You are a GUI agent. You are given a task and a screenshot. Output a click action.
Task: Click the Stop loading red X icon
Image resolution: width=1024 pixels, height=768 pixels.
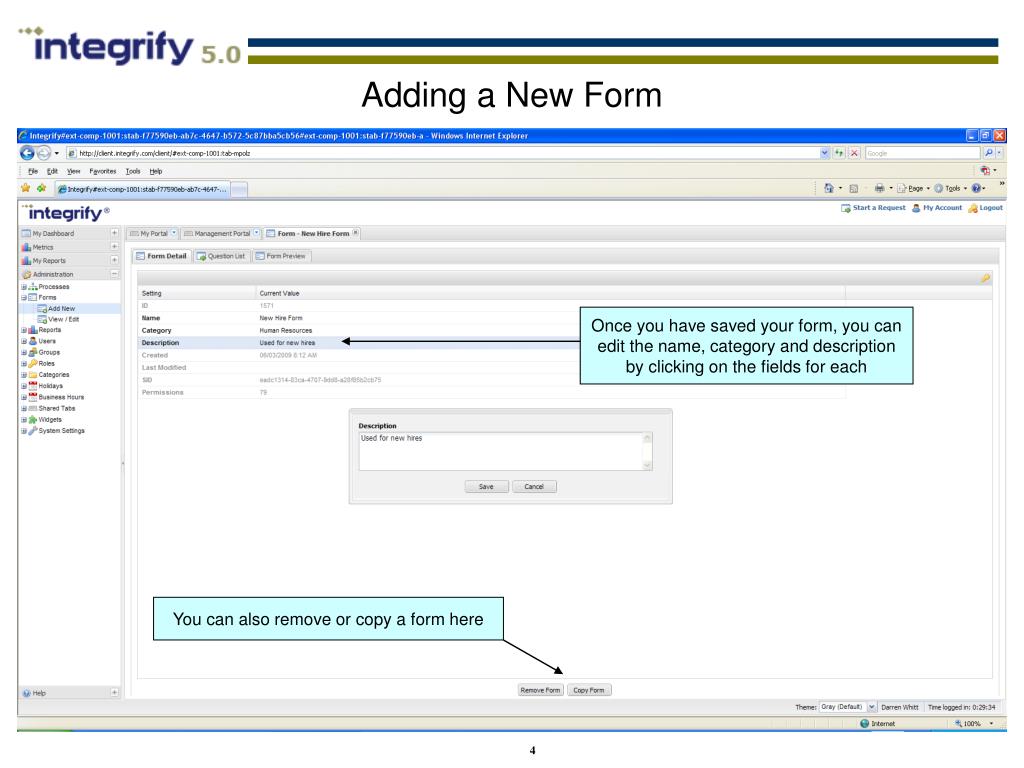point(854,153)
